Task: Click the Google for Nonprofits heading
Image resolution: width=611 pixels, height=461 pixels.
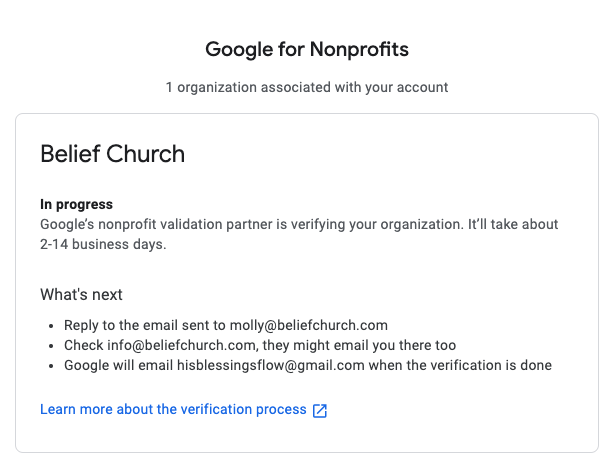Action: click(307, 49)
